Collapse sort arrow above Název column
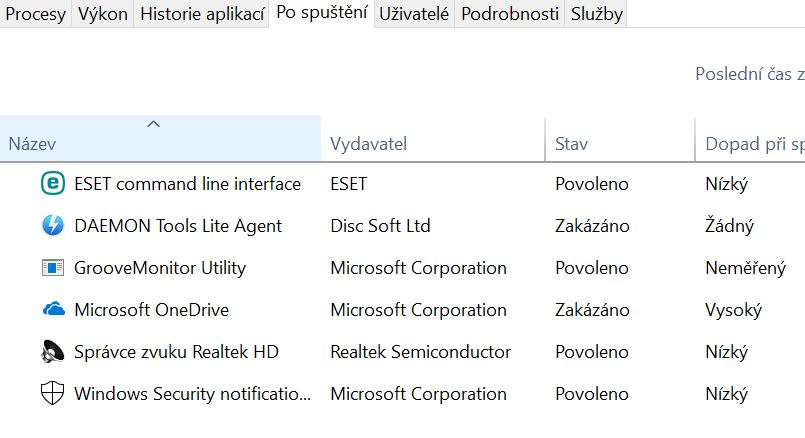This screenshot has width=805, height=438. pos(153,124)
